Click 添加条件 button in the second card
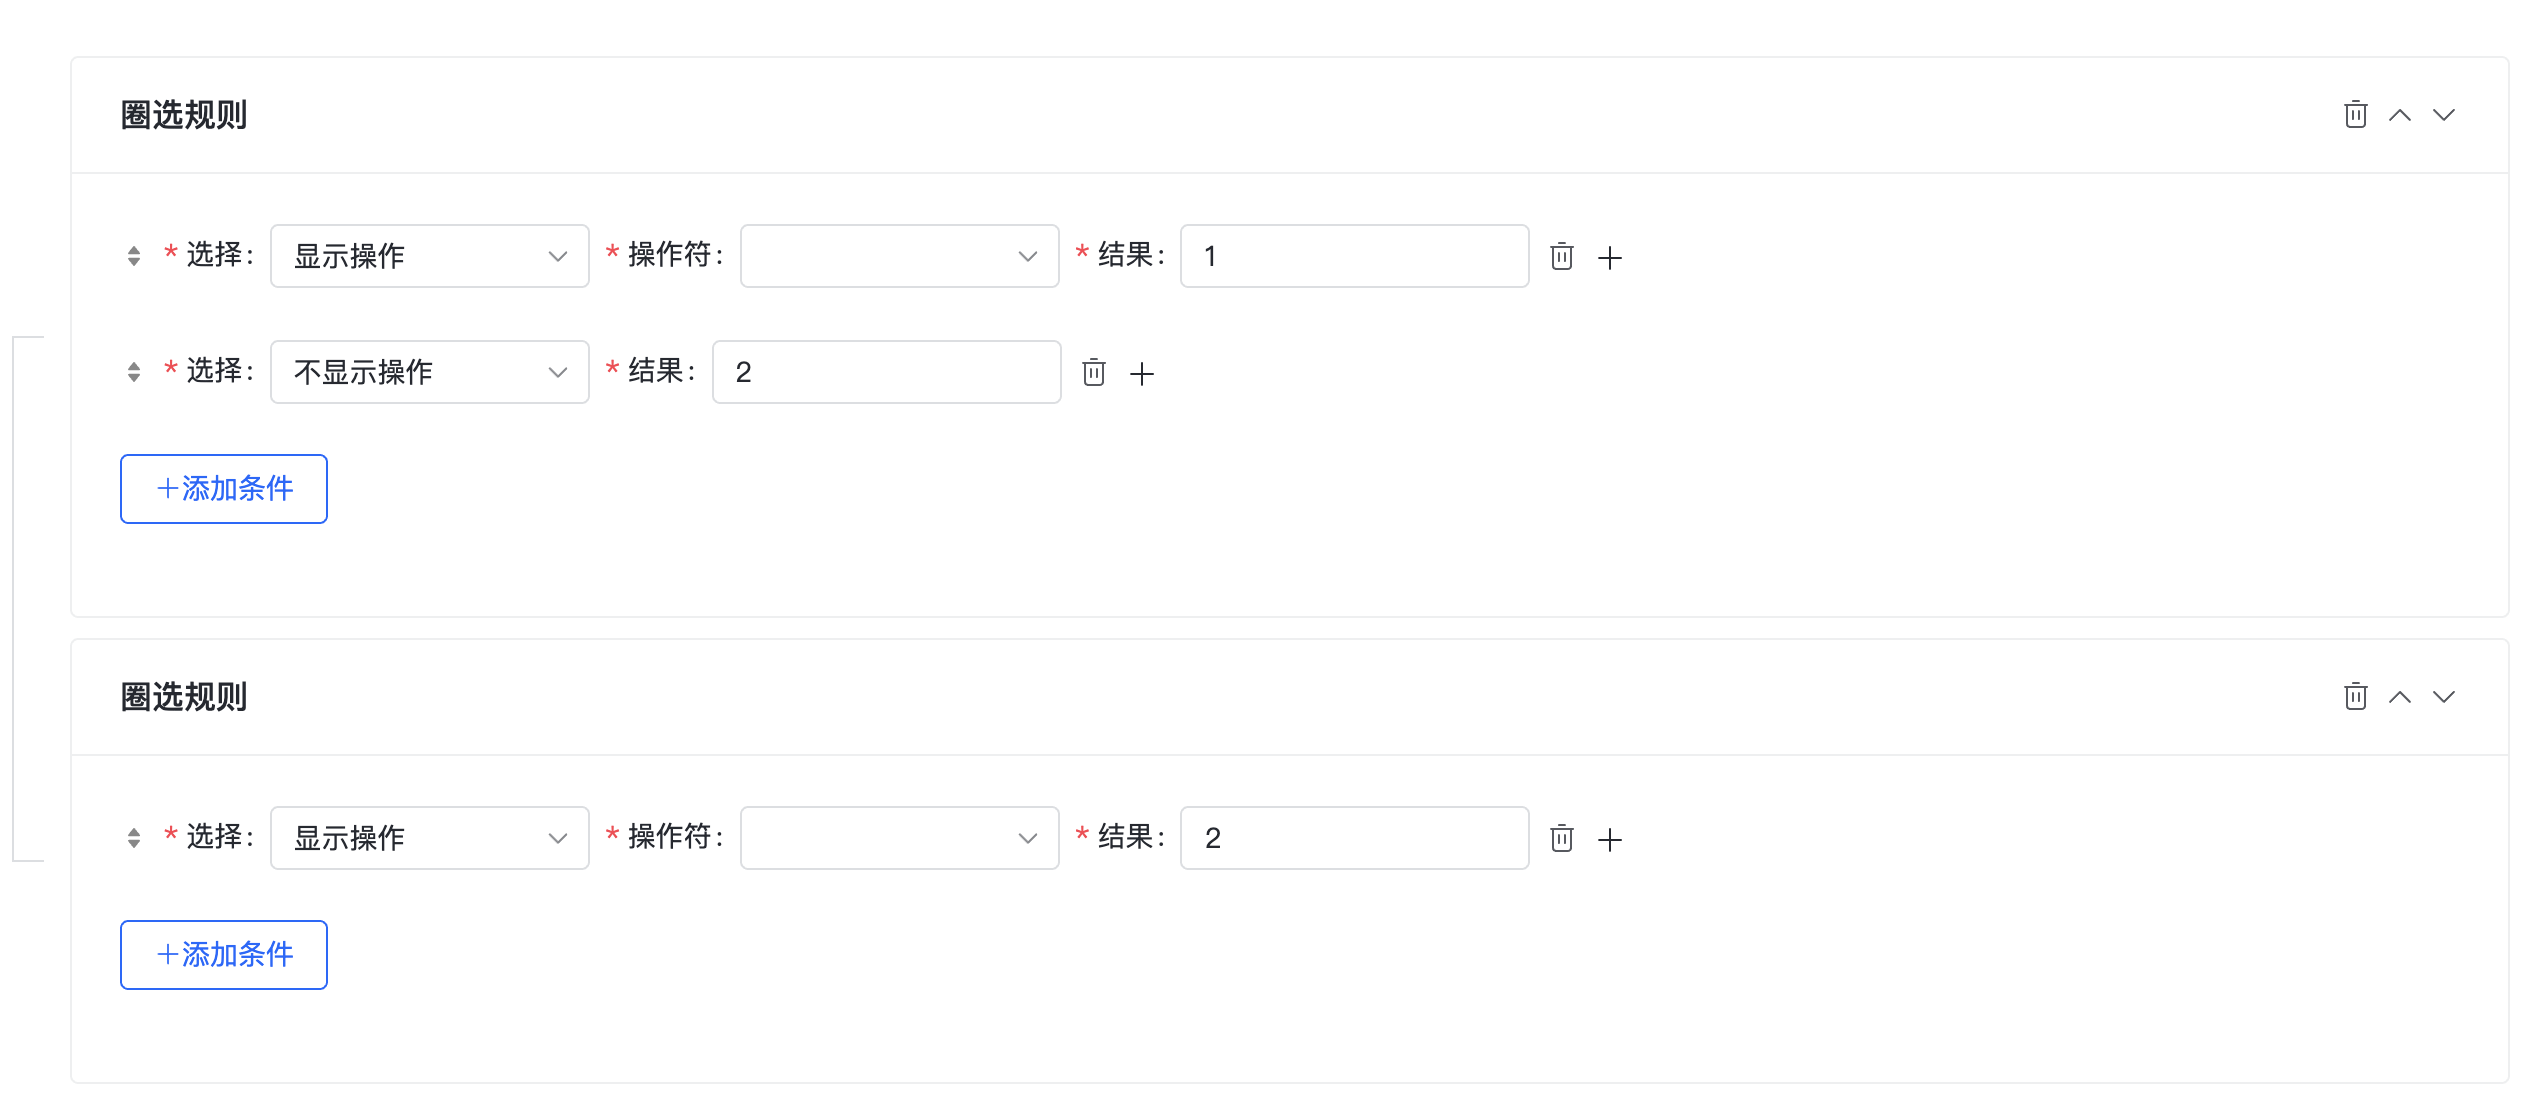This screenshot has width=2544, height=1106. [x=223, y=955]
